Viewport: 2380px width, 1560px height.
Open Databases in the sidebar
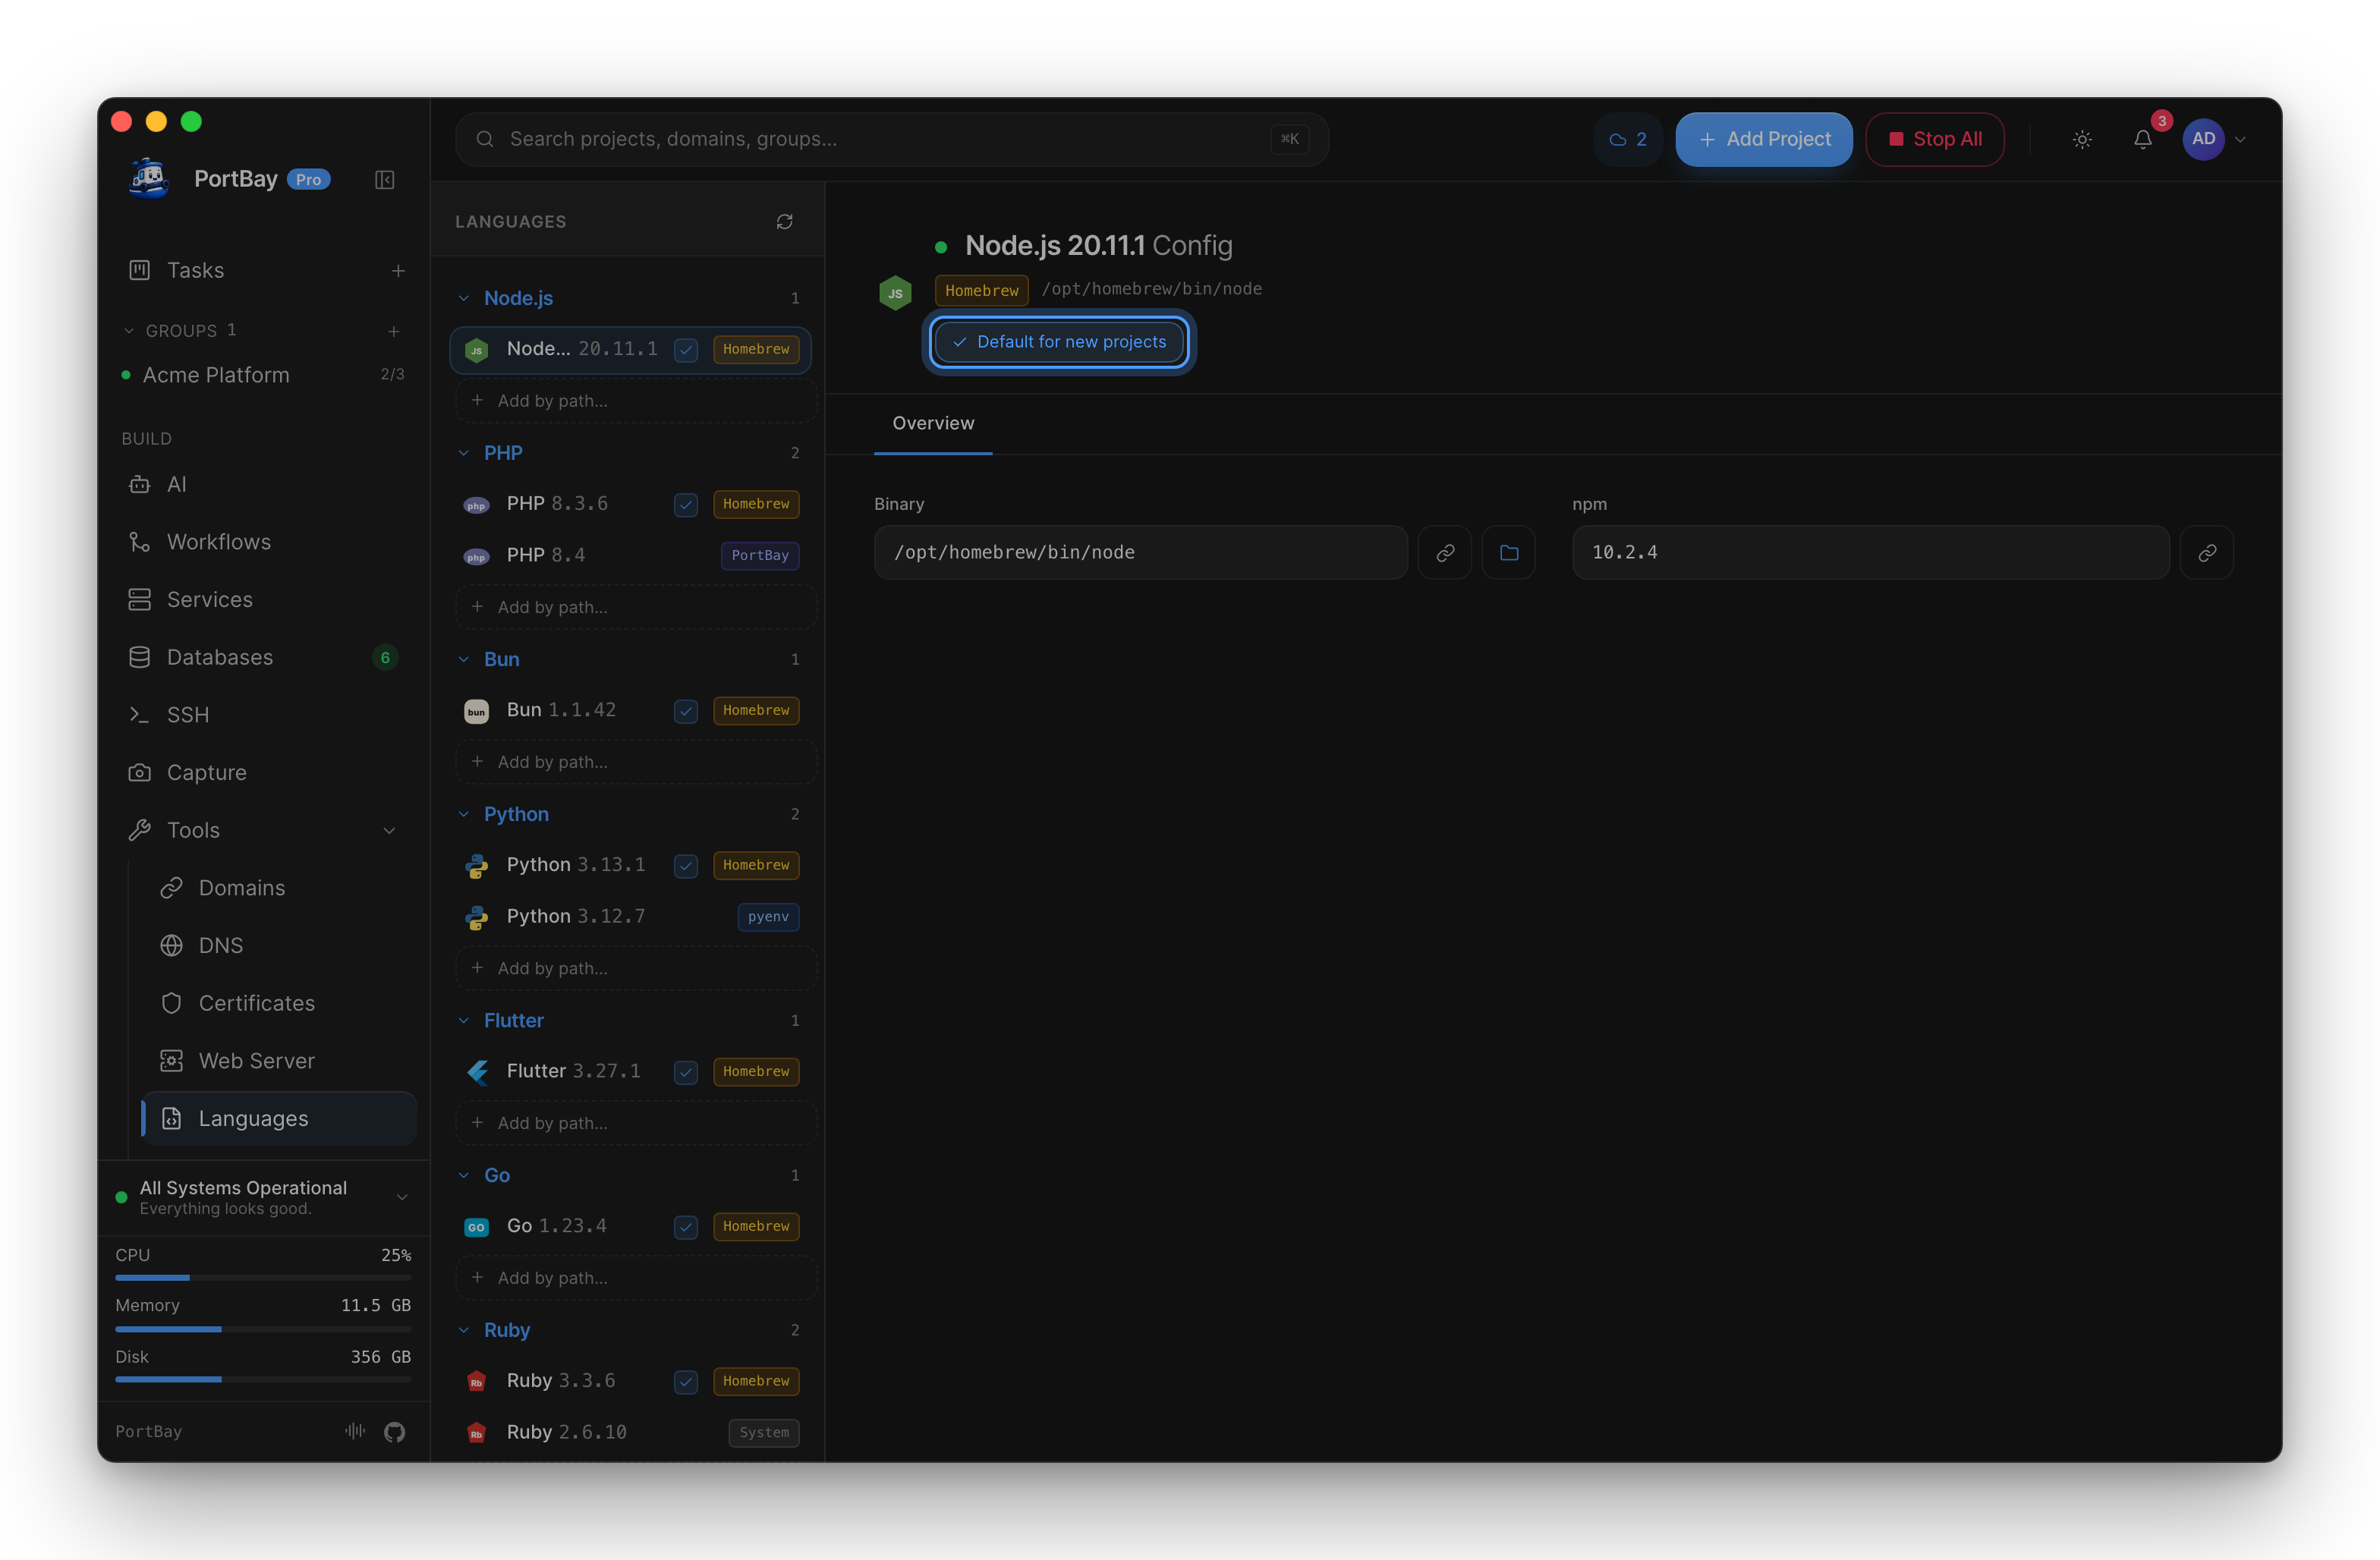point(264,658)
